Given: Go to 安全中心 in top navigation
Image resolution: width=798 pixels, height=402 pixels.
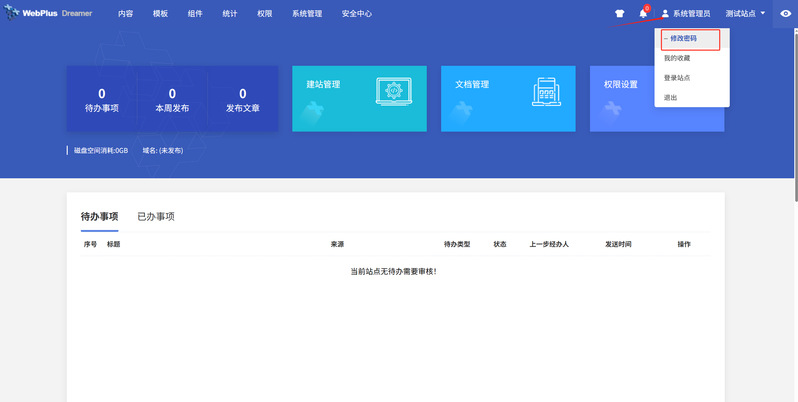Looking at the screenshot, I should pyautogui.click(x=356, y=14).
